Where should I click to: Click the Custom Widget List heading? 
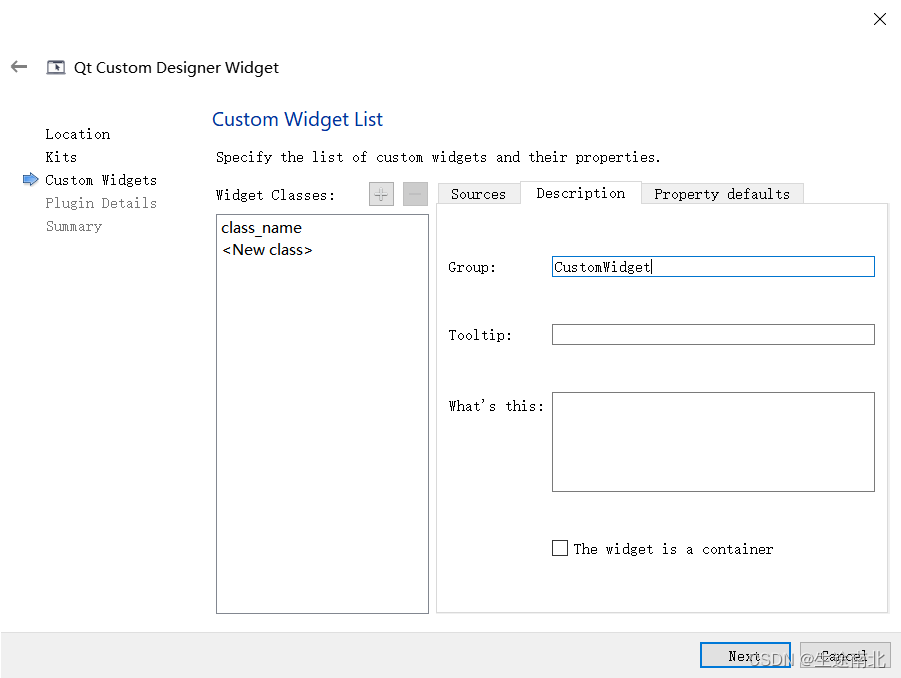click(297, 119)
